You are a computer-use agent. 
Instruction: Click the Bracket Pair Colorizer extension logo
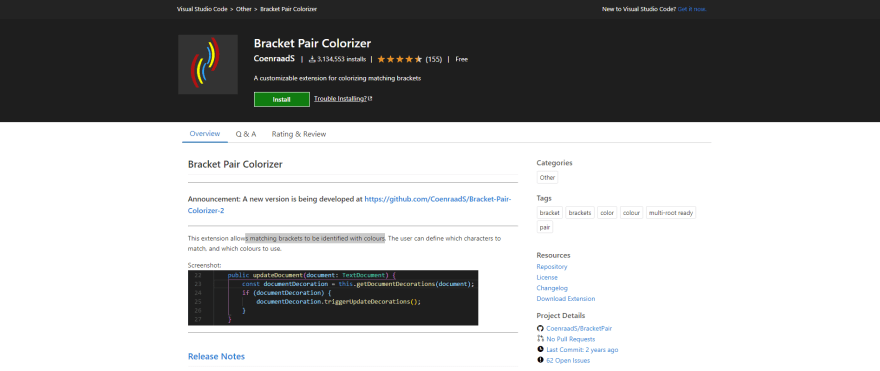[x=208, y=65]
